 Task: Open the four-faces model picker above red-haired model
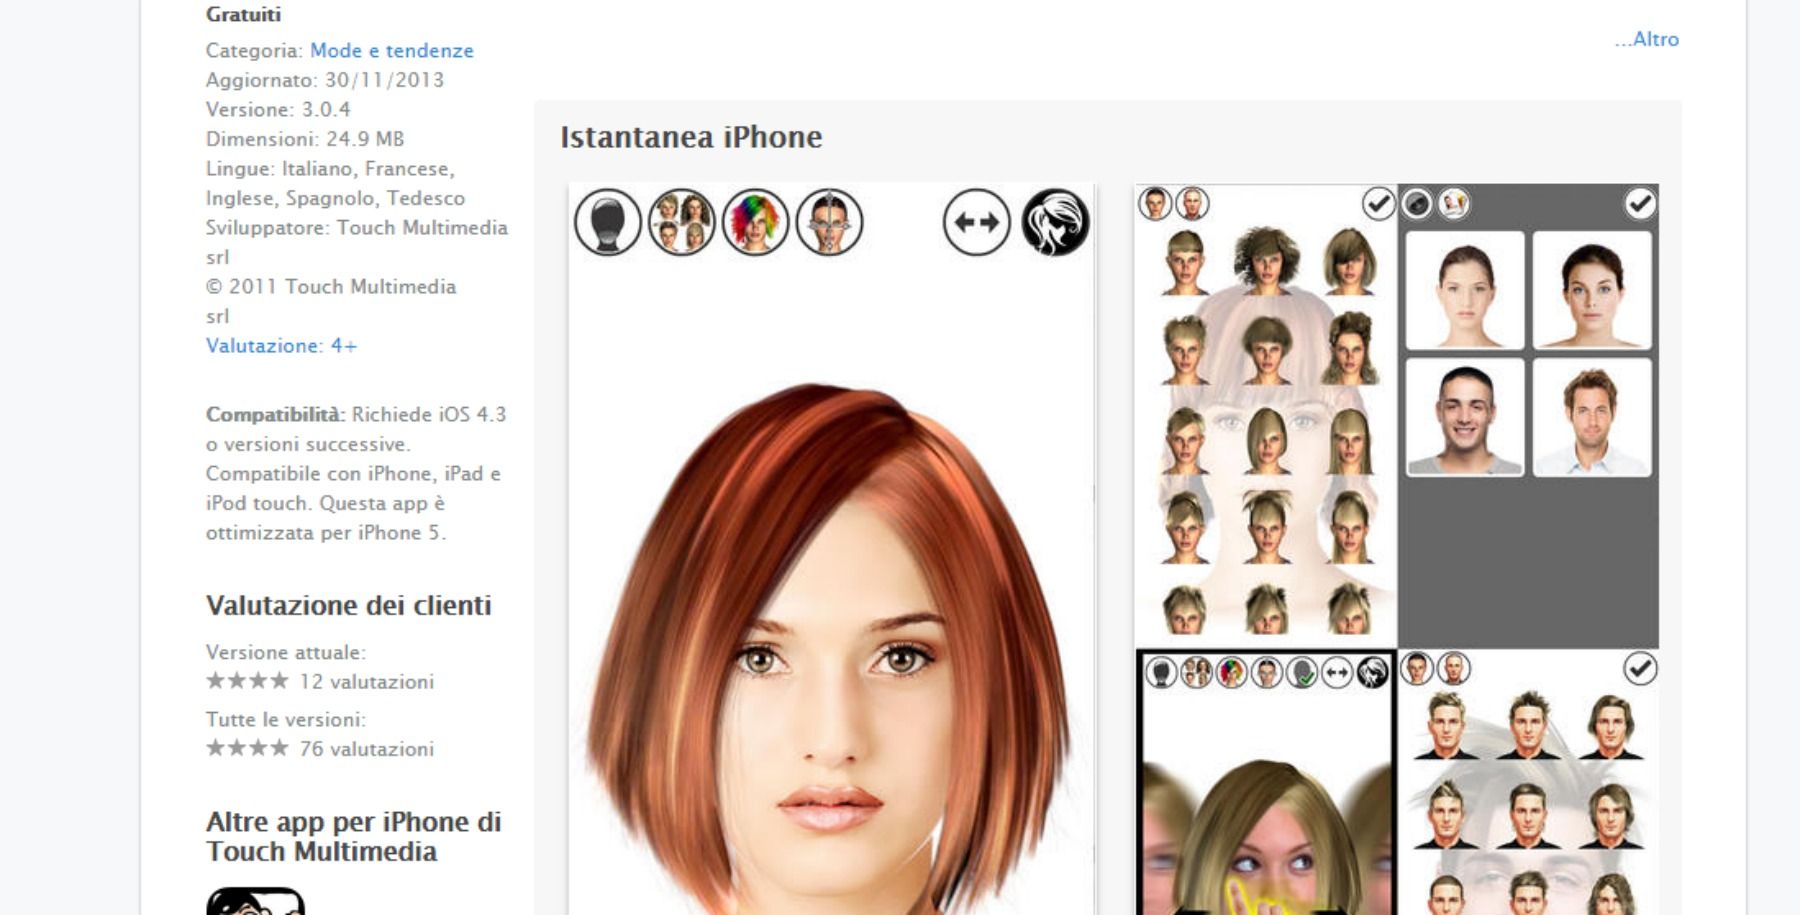click(682, 222)
